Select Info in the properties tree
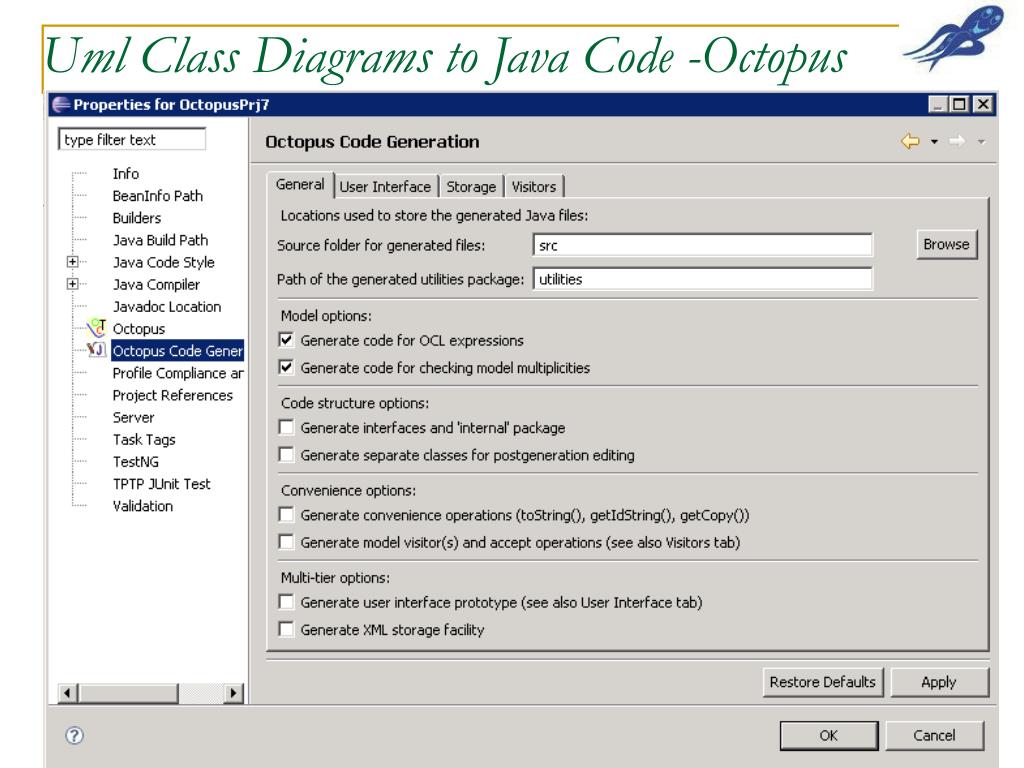Viewport: 1024px width, 768px height. point(125,174)
